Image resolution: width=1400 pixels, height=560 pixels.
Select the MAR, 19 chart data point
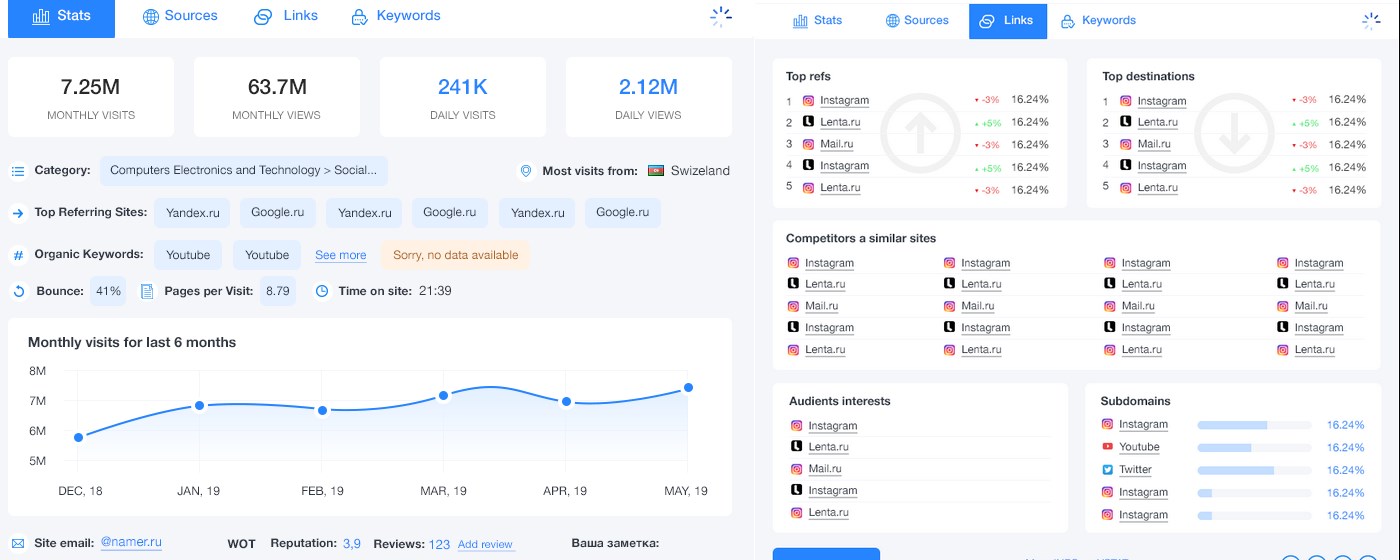click(x=444, y=396)
